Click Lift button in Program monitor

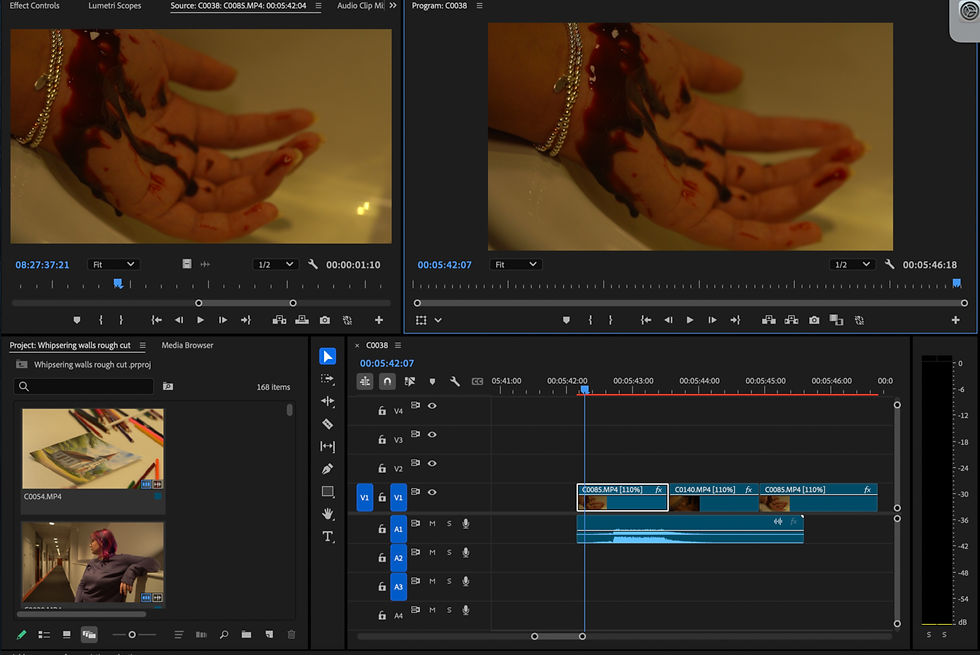769,320
